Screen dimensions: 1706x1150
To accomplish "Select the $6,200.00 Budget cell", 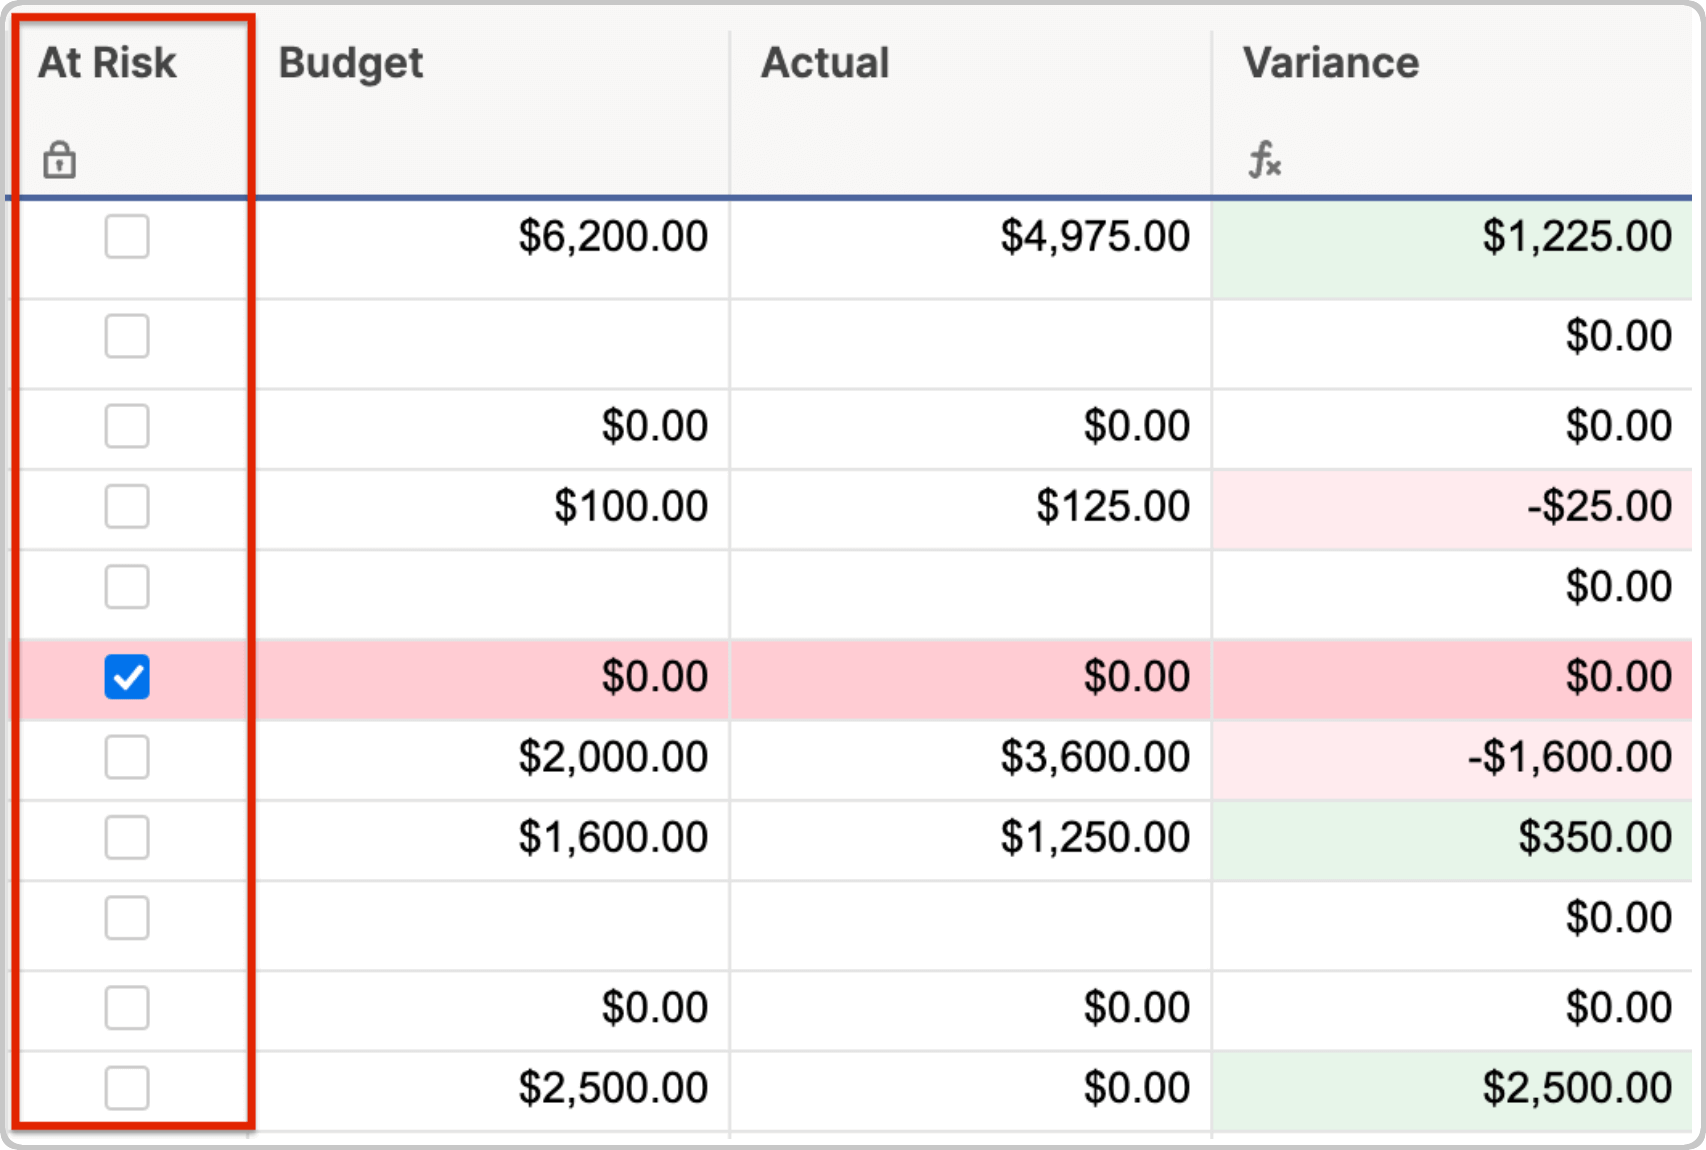I will click(x=612, y=237).
